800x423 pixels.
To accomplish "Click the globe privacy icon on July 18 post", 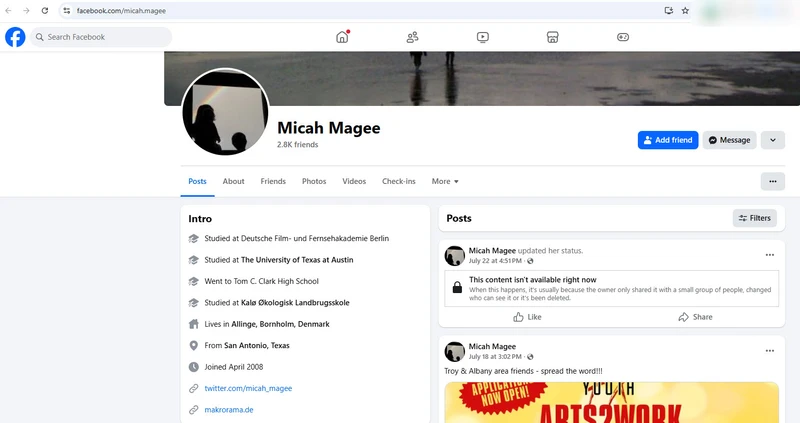I will (x=530, y=357).
